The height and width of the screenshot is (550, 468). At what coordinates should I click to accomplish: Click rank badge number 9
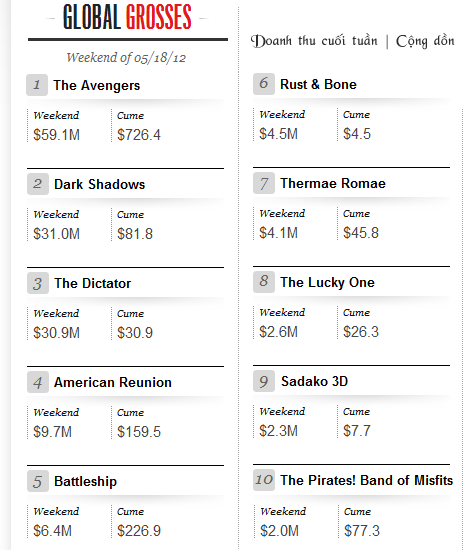tap(264, 381)
